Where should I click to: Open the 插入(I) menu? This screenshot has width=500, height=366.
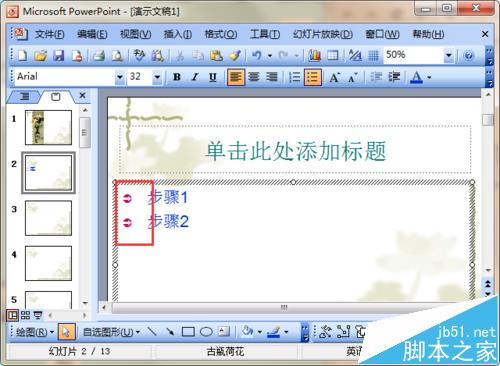[177, 34]
